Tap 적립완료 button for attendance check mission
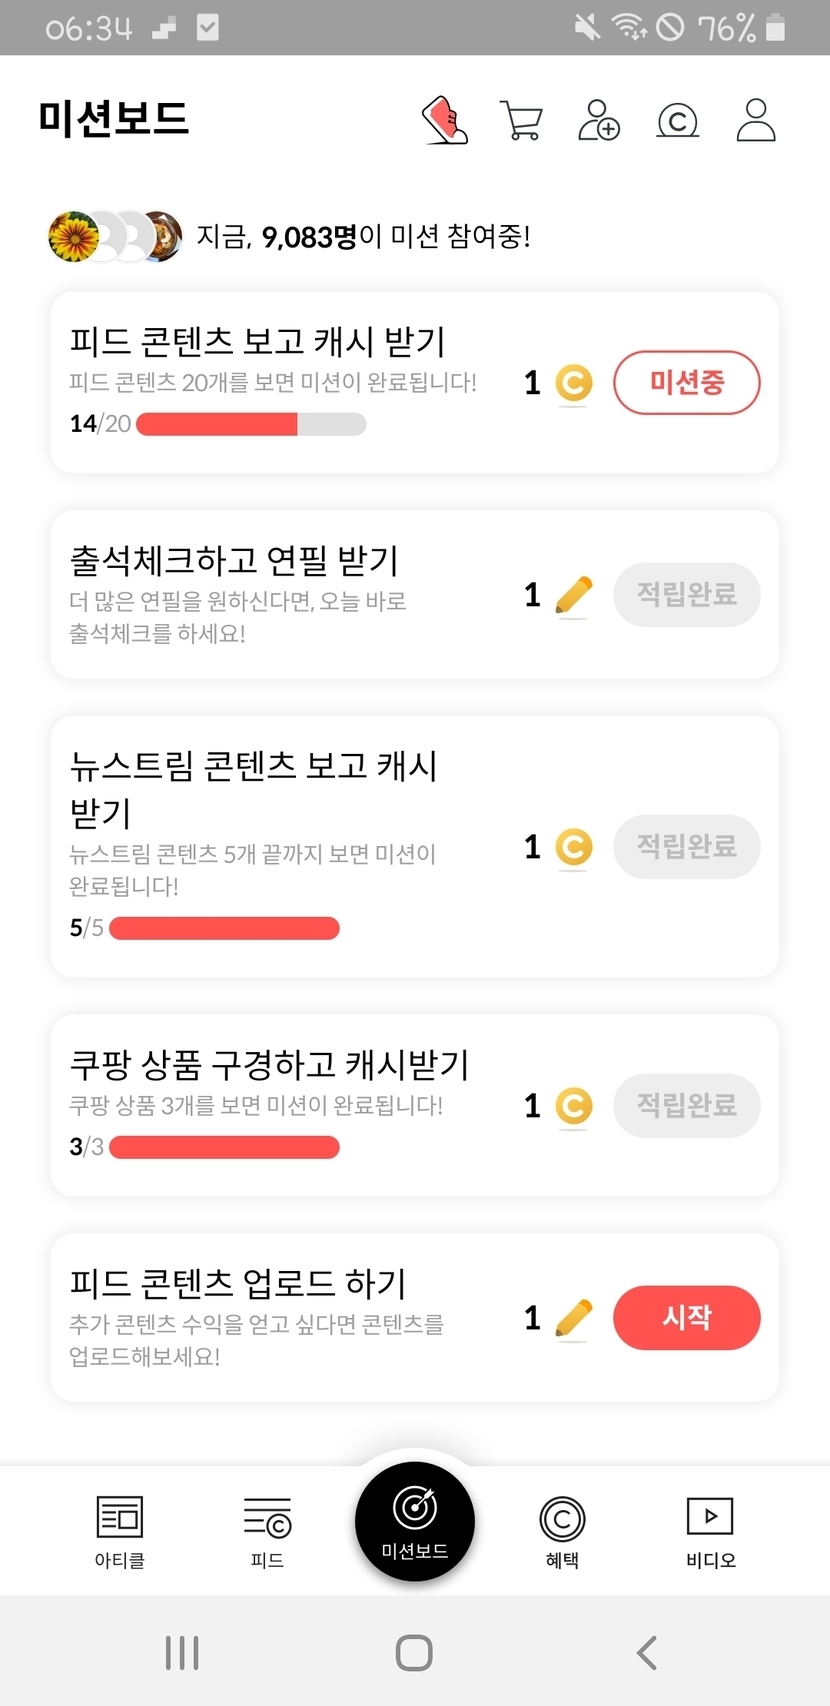This screenshot has width=830, height=1706. (x=686, y=595)
